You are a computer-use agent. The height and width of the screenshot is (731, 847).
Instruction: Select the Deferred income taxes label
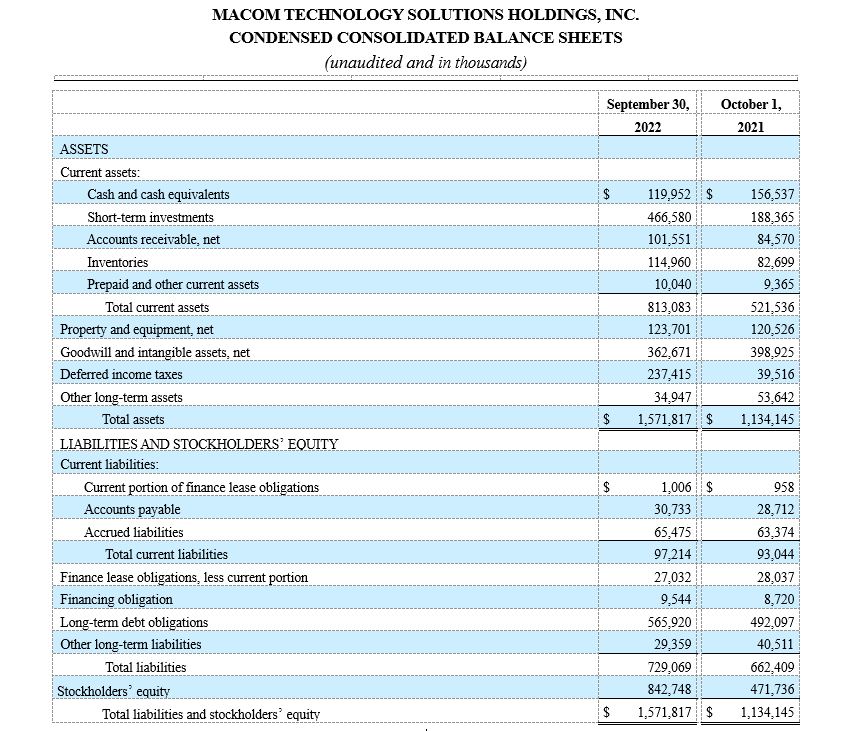click(121, 374)
